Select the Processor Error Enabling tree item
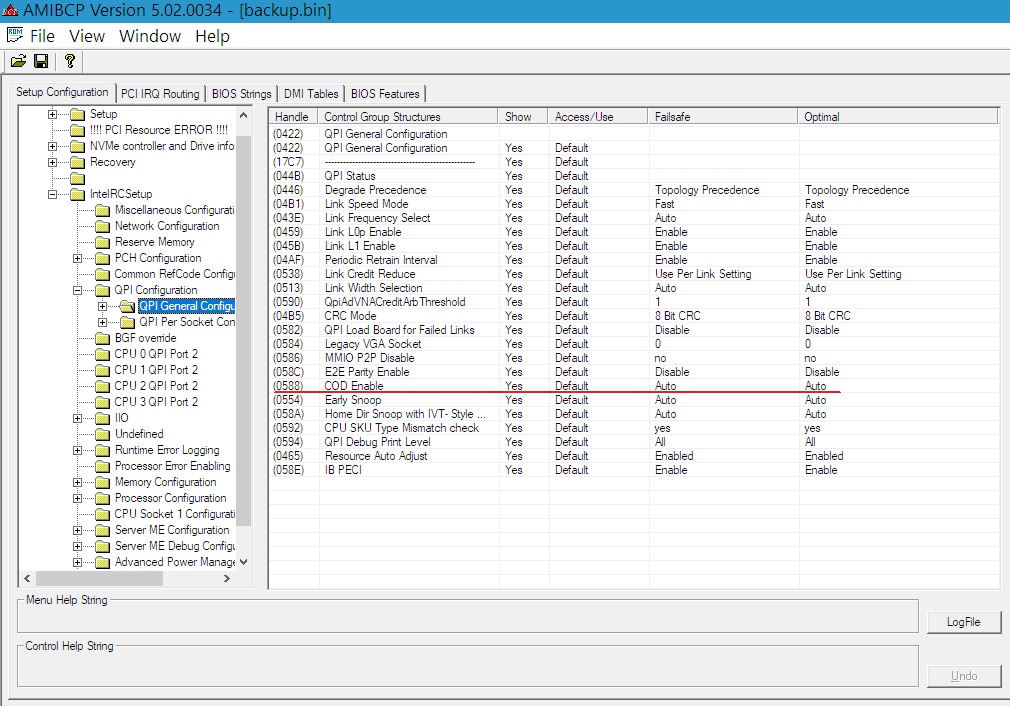1010x706 pixels. (x=173, y=466)
